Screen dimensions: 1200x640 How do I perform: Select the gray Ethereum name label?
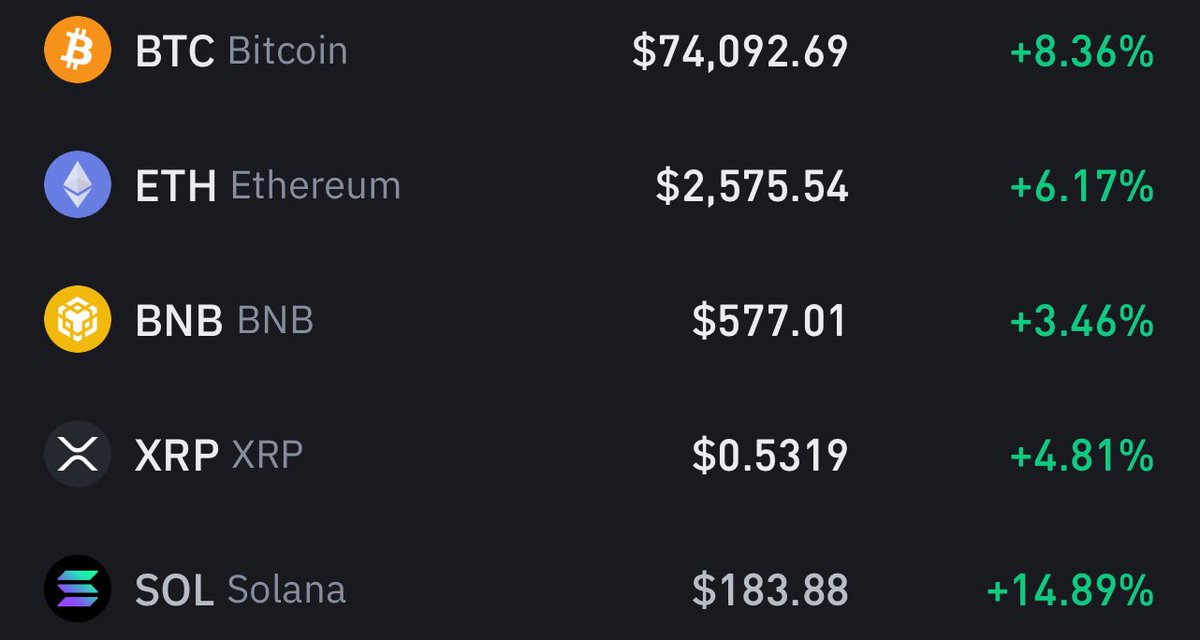click(315, 186)
